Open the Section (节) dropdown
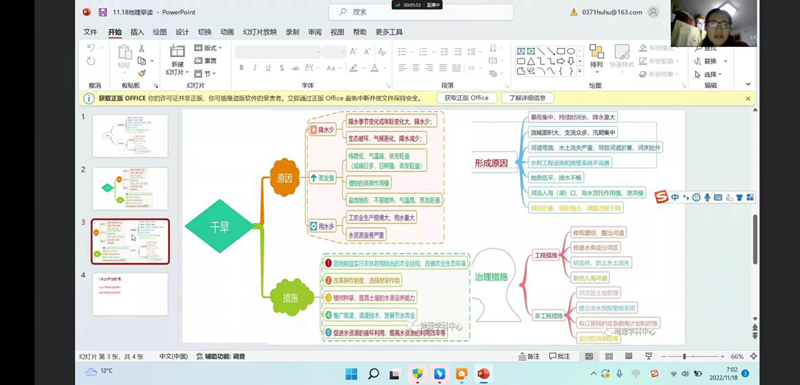 [x=205, y=73]
